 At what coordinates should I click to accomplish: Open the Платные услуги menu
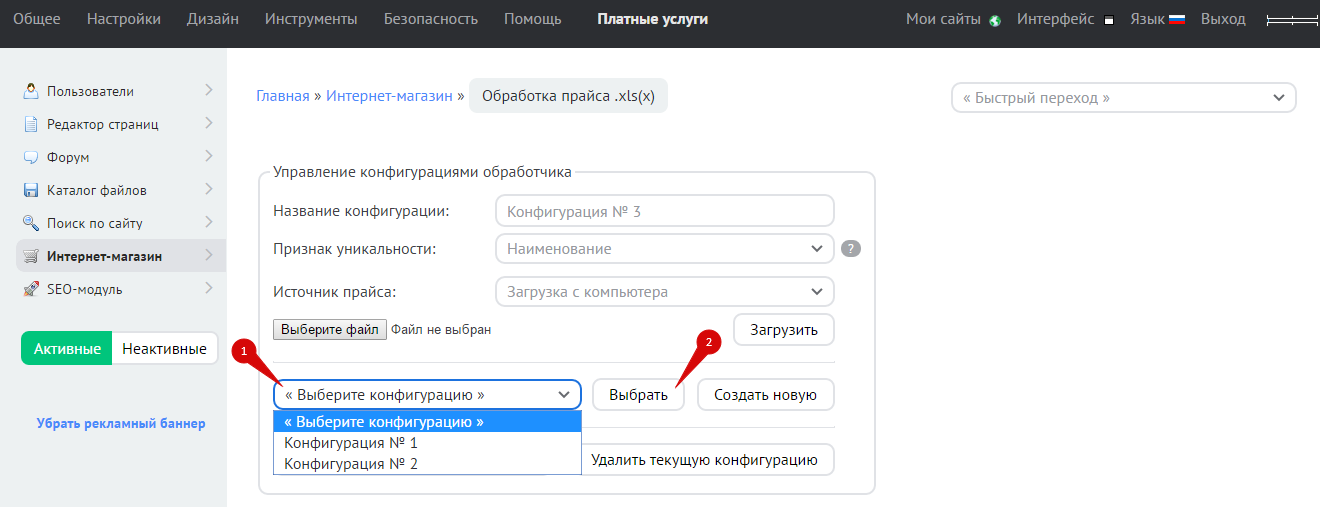pos(652,19)
